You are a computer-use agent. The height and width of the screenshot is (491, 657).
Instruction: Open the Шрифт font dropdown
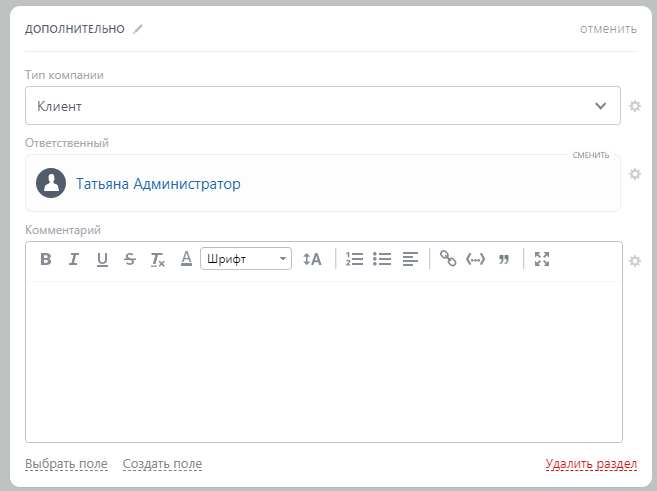coord(246,258)
